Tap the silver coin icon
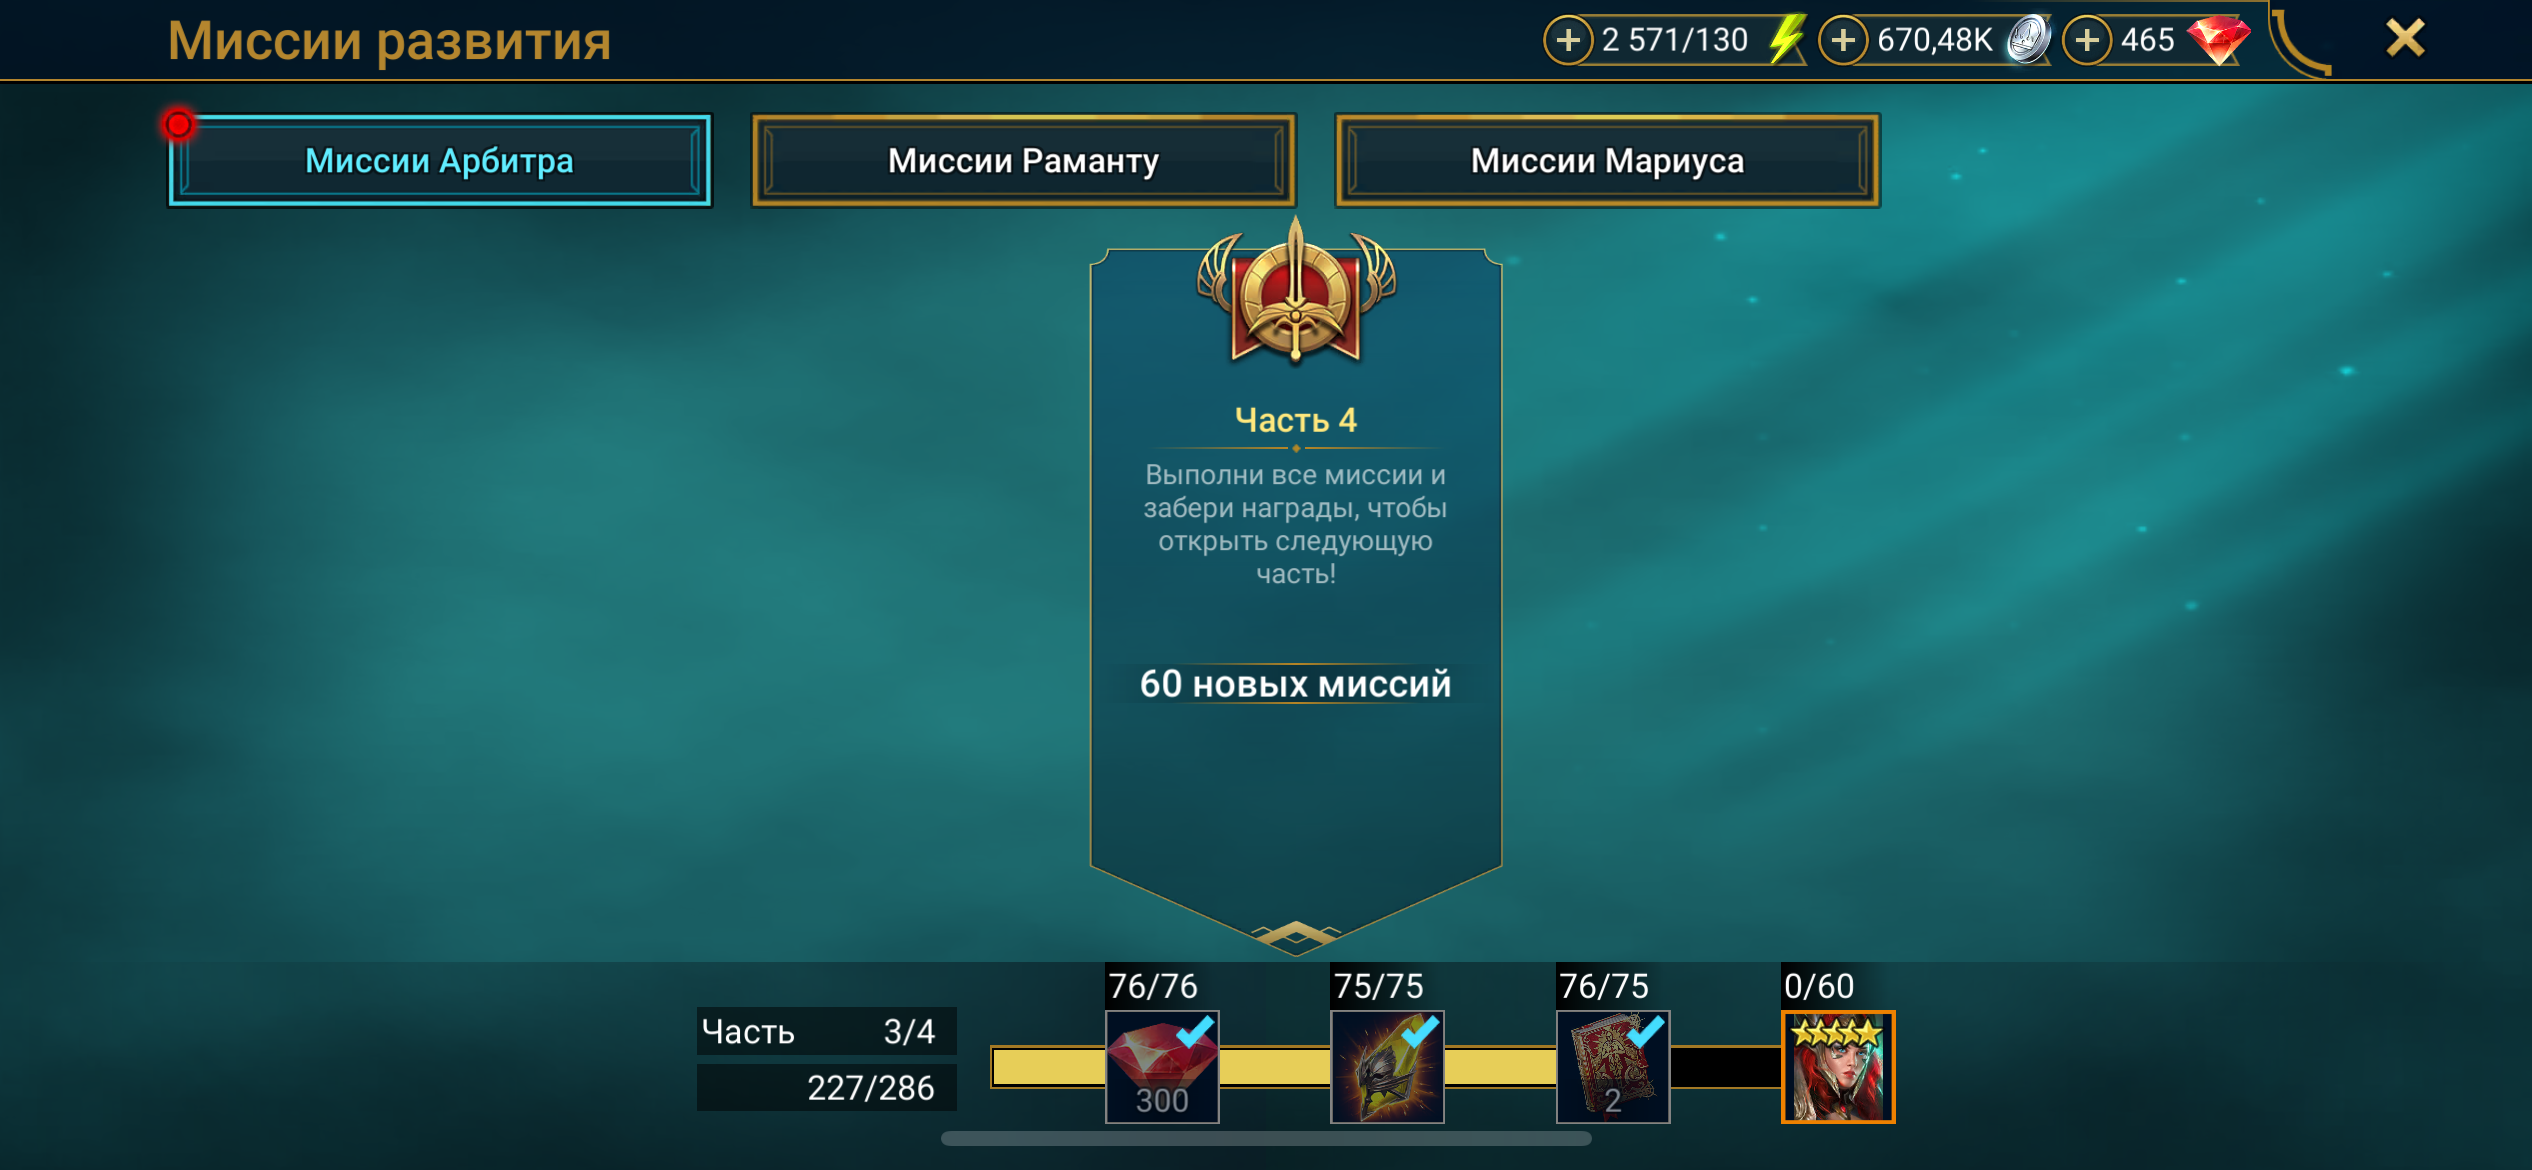Image resolution: width=2532 pixels, height=1170 pixels. [2028, 40]
